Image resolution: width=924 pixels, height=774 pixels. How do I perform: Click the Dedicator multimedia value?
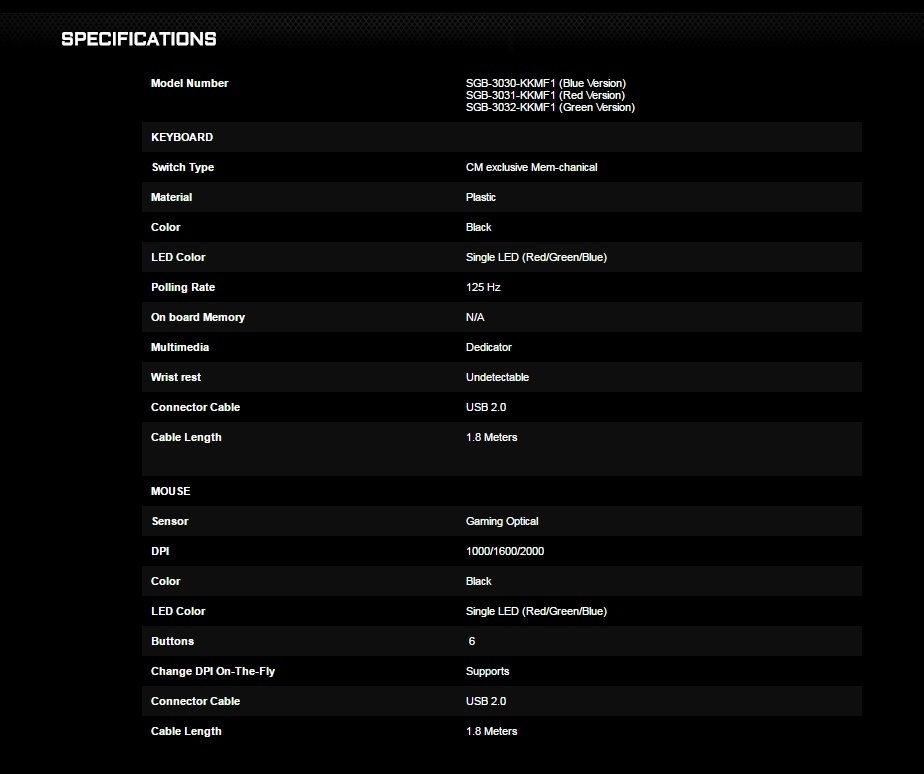489,347
